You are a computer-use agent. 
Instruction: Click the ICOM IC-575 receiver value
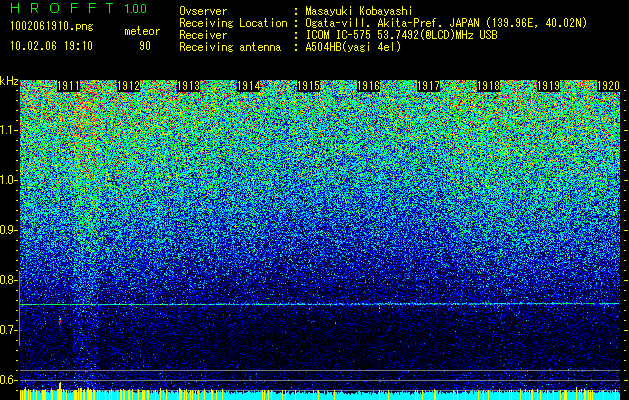tap(401, 35)
